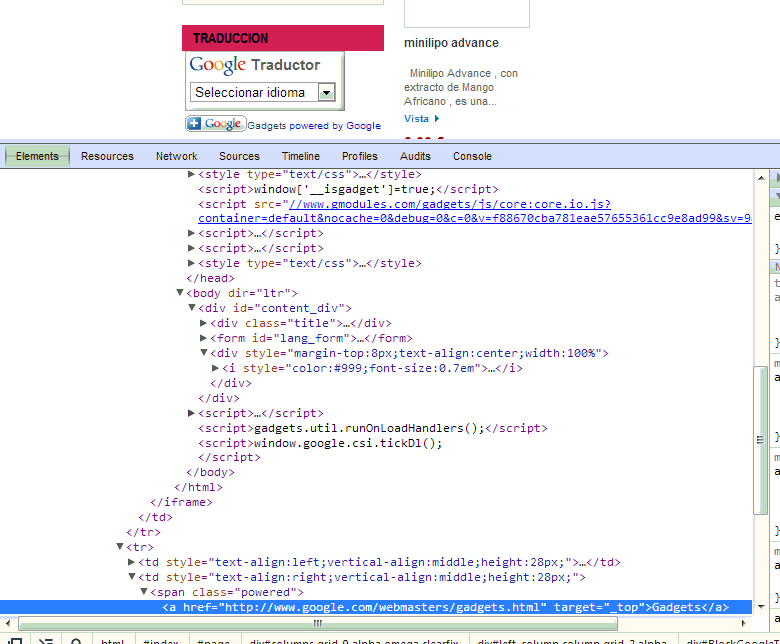Open the Network tab
Image resolution: width=780 pixels, height=644 pixels.
click(177, 156)
